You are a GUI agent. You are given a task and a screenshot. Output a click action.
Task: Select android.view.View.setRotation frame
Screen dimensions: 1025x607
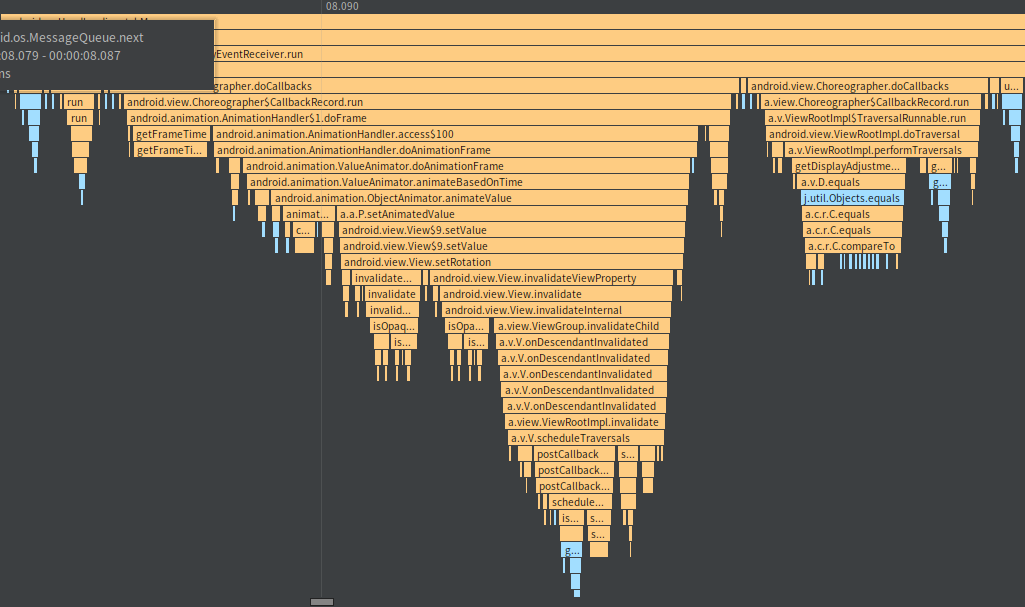click(x=512, y=262)
